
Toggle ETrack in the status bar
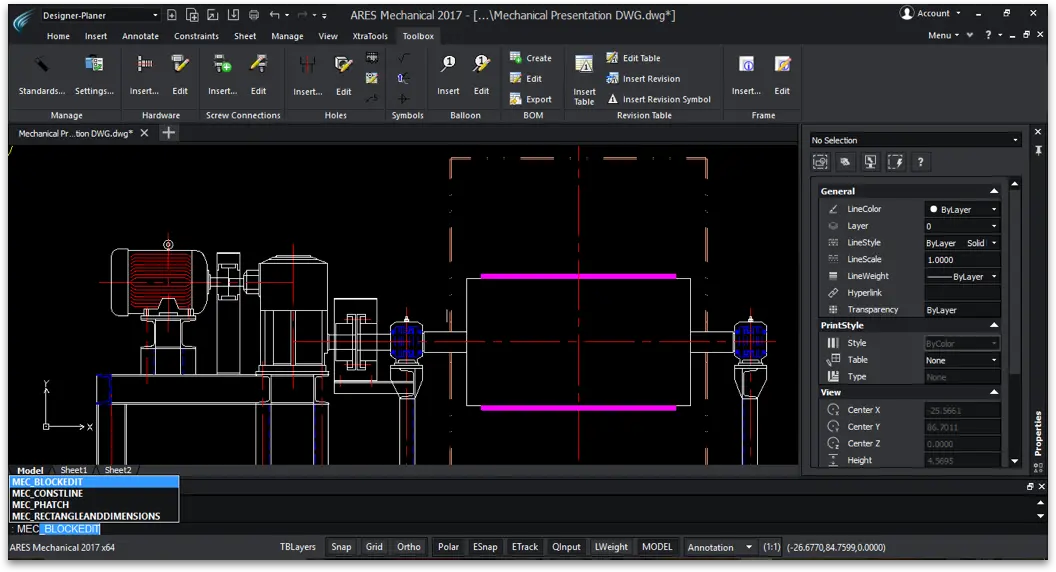[525, 547]
